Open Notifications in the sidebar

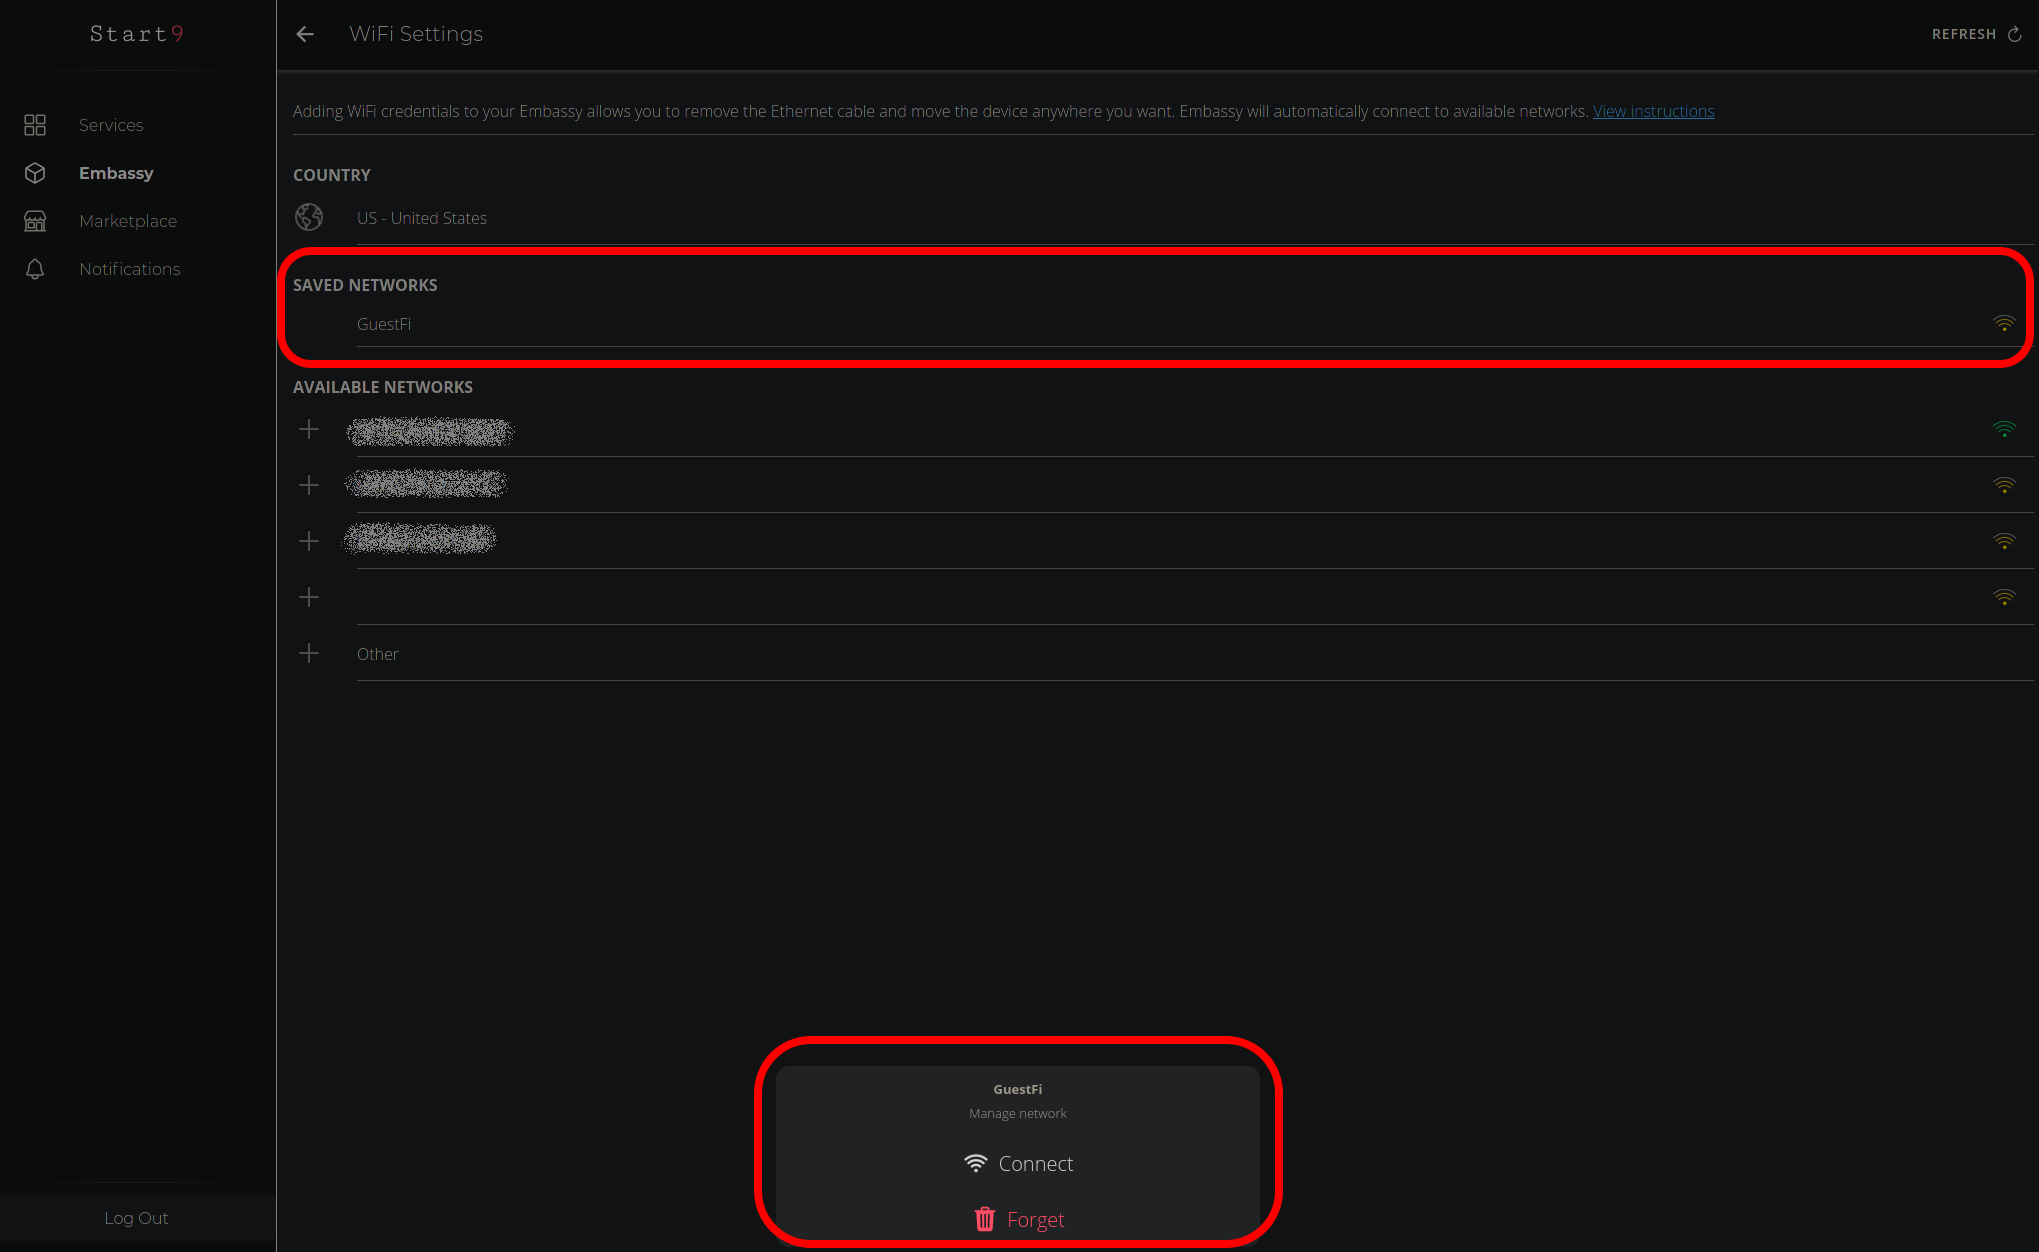(x=130, y=269)
